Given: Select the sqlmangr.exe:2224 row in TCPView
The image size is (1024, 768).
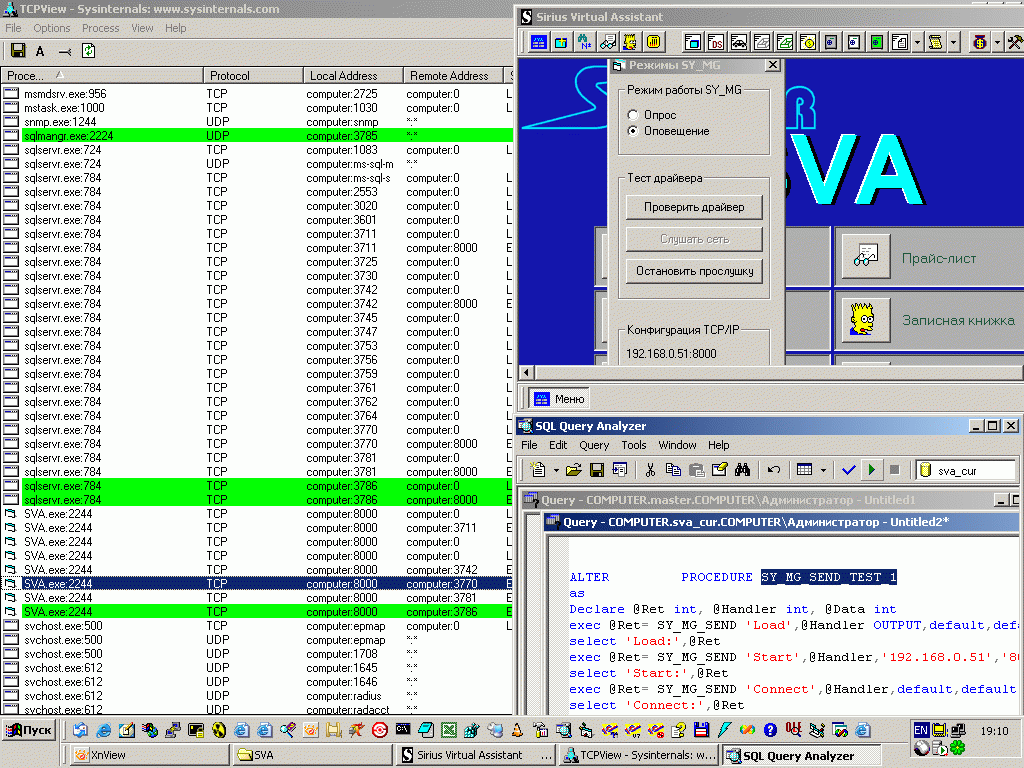Looking at the screenshot, I should 257,136.
